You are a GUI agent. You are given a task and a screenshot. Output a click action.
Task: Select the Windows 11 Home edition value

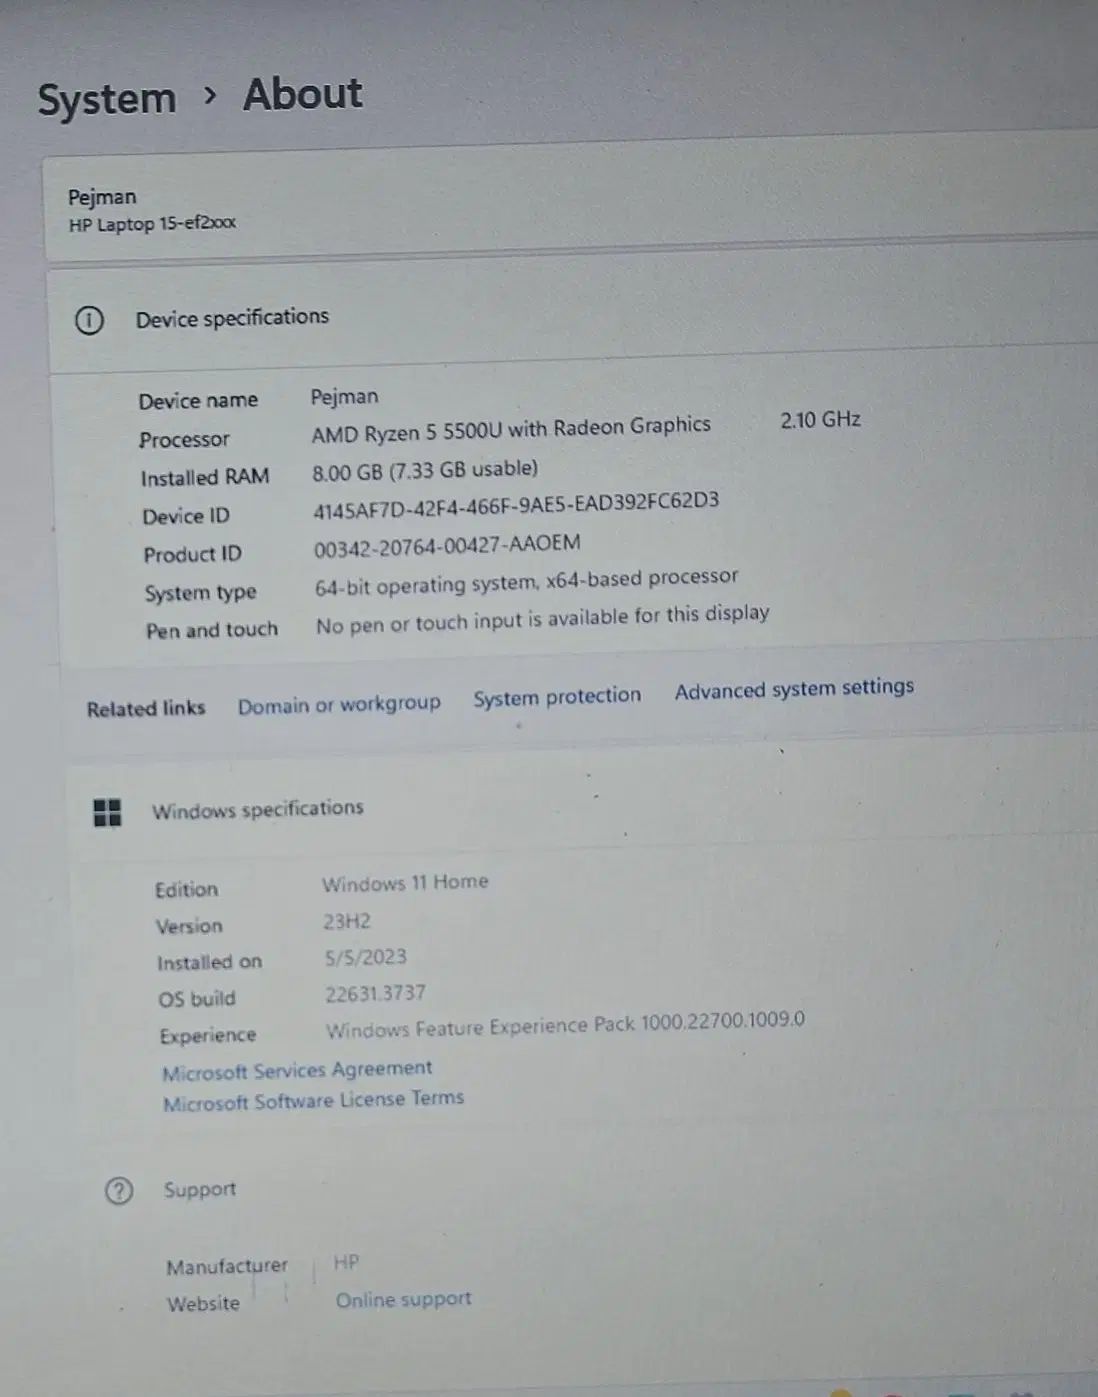tap(405, 883)
